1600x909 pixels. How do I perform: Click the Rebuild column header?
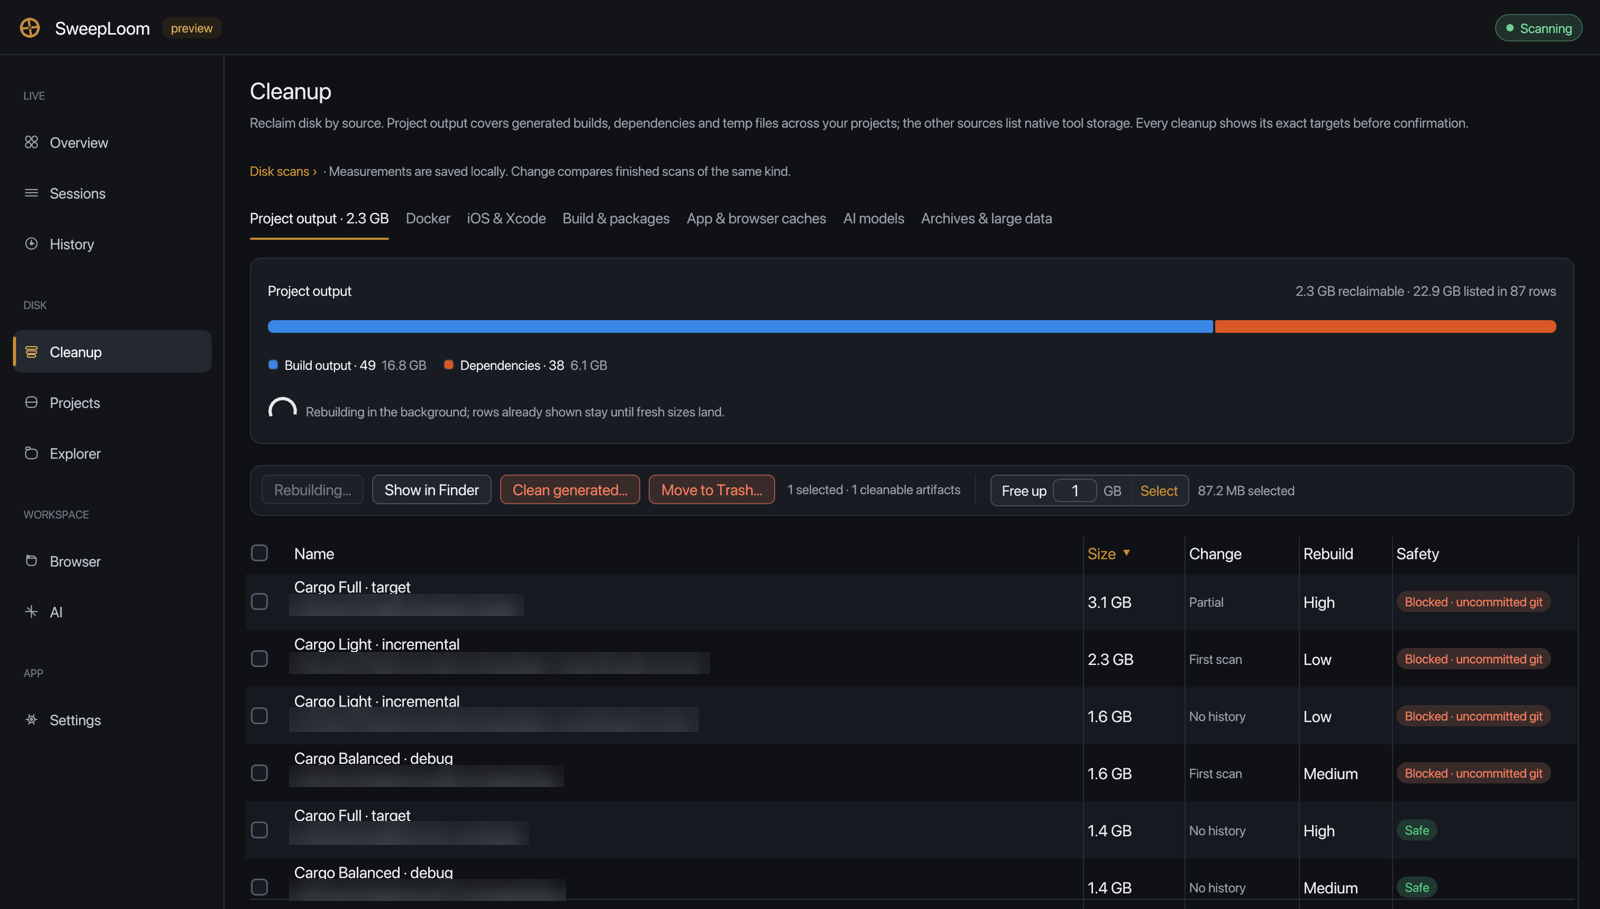point(1328,554)
